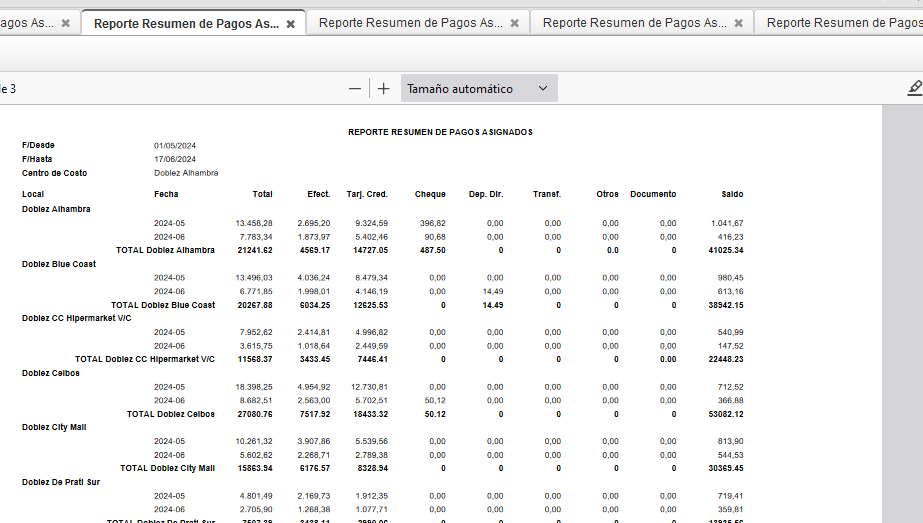Select the highlighter pen tool icon
The height and width of the screenshot is (523, 923).
(914, 88)
